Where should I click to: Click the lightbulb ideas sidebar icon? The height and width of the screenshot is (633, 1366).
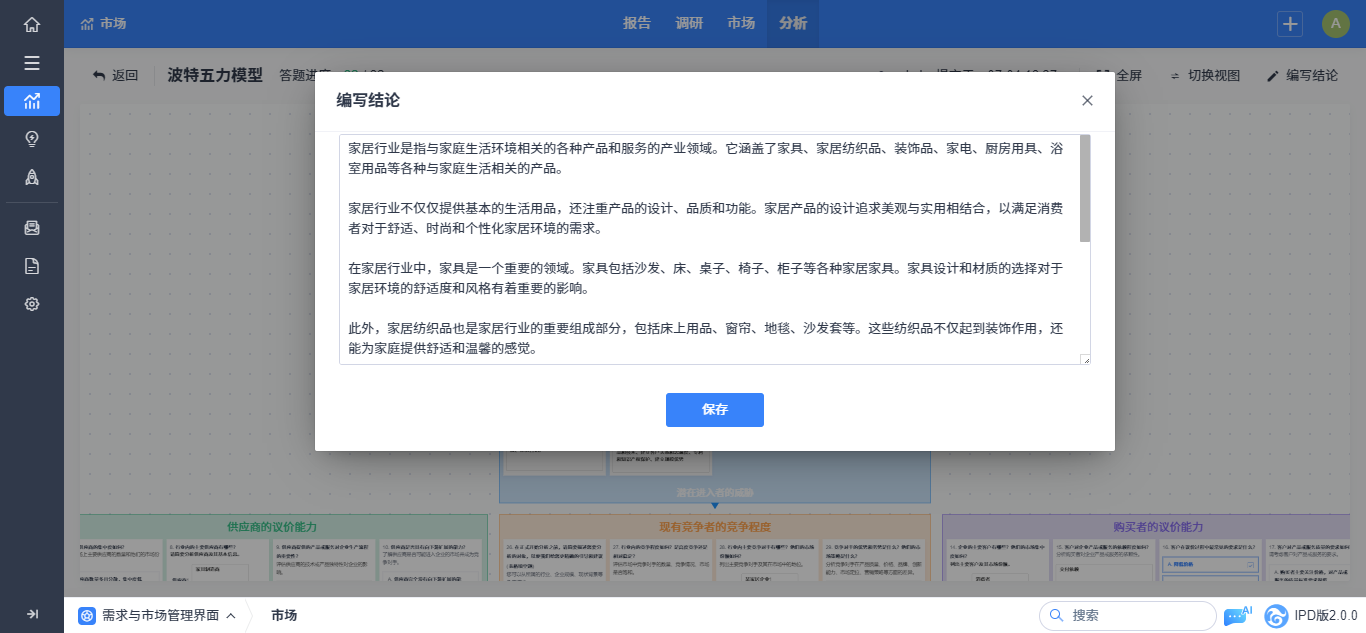(32, 139)
